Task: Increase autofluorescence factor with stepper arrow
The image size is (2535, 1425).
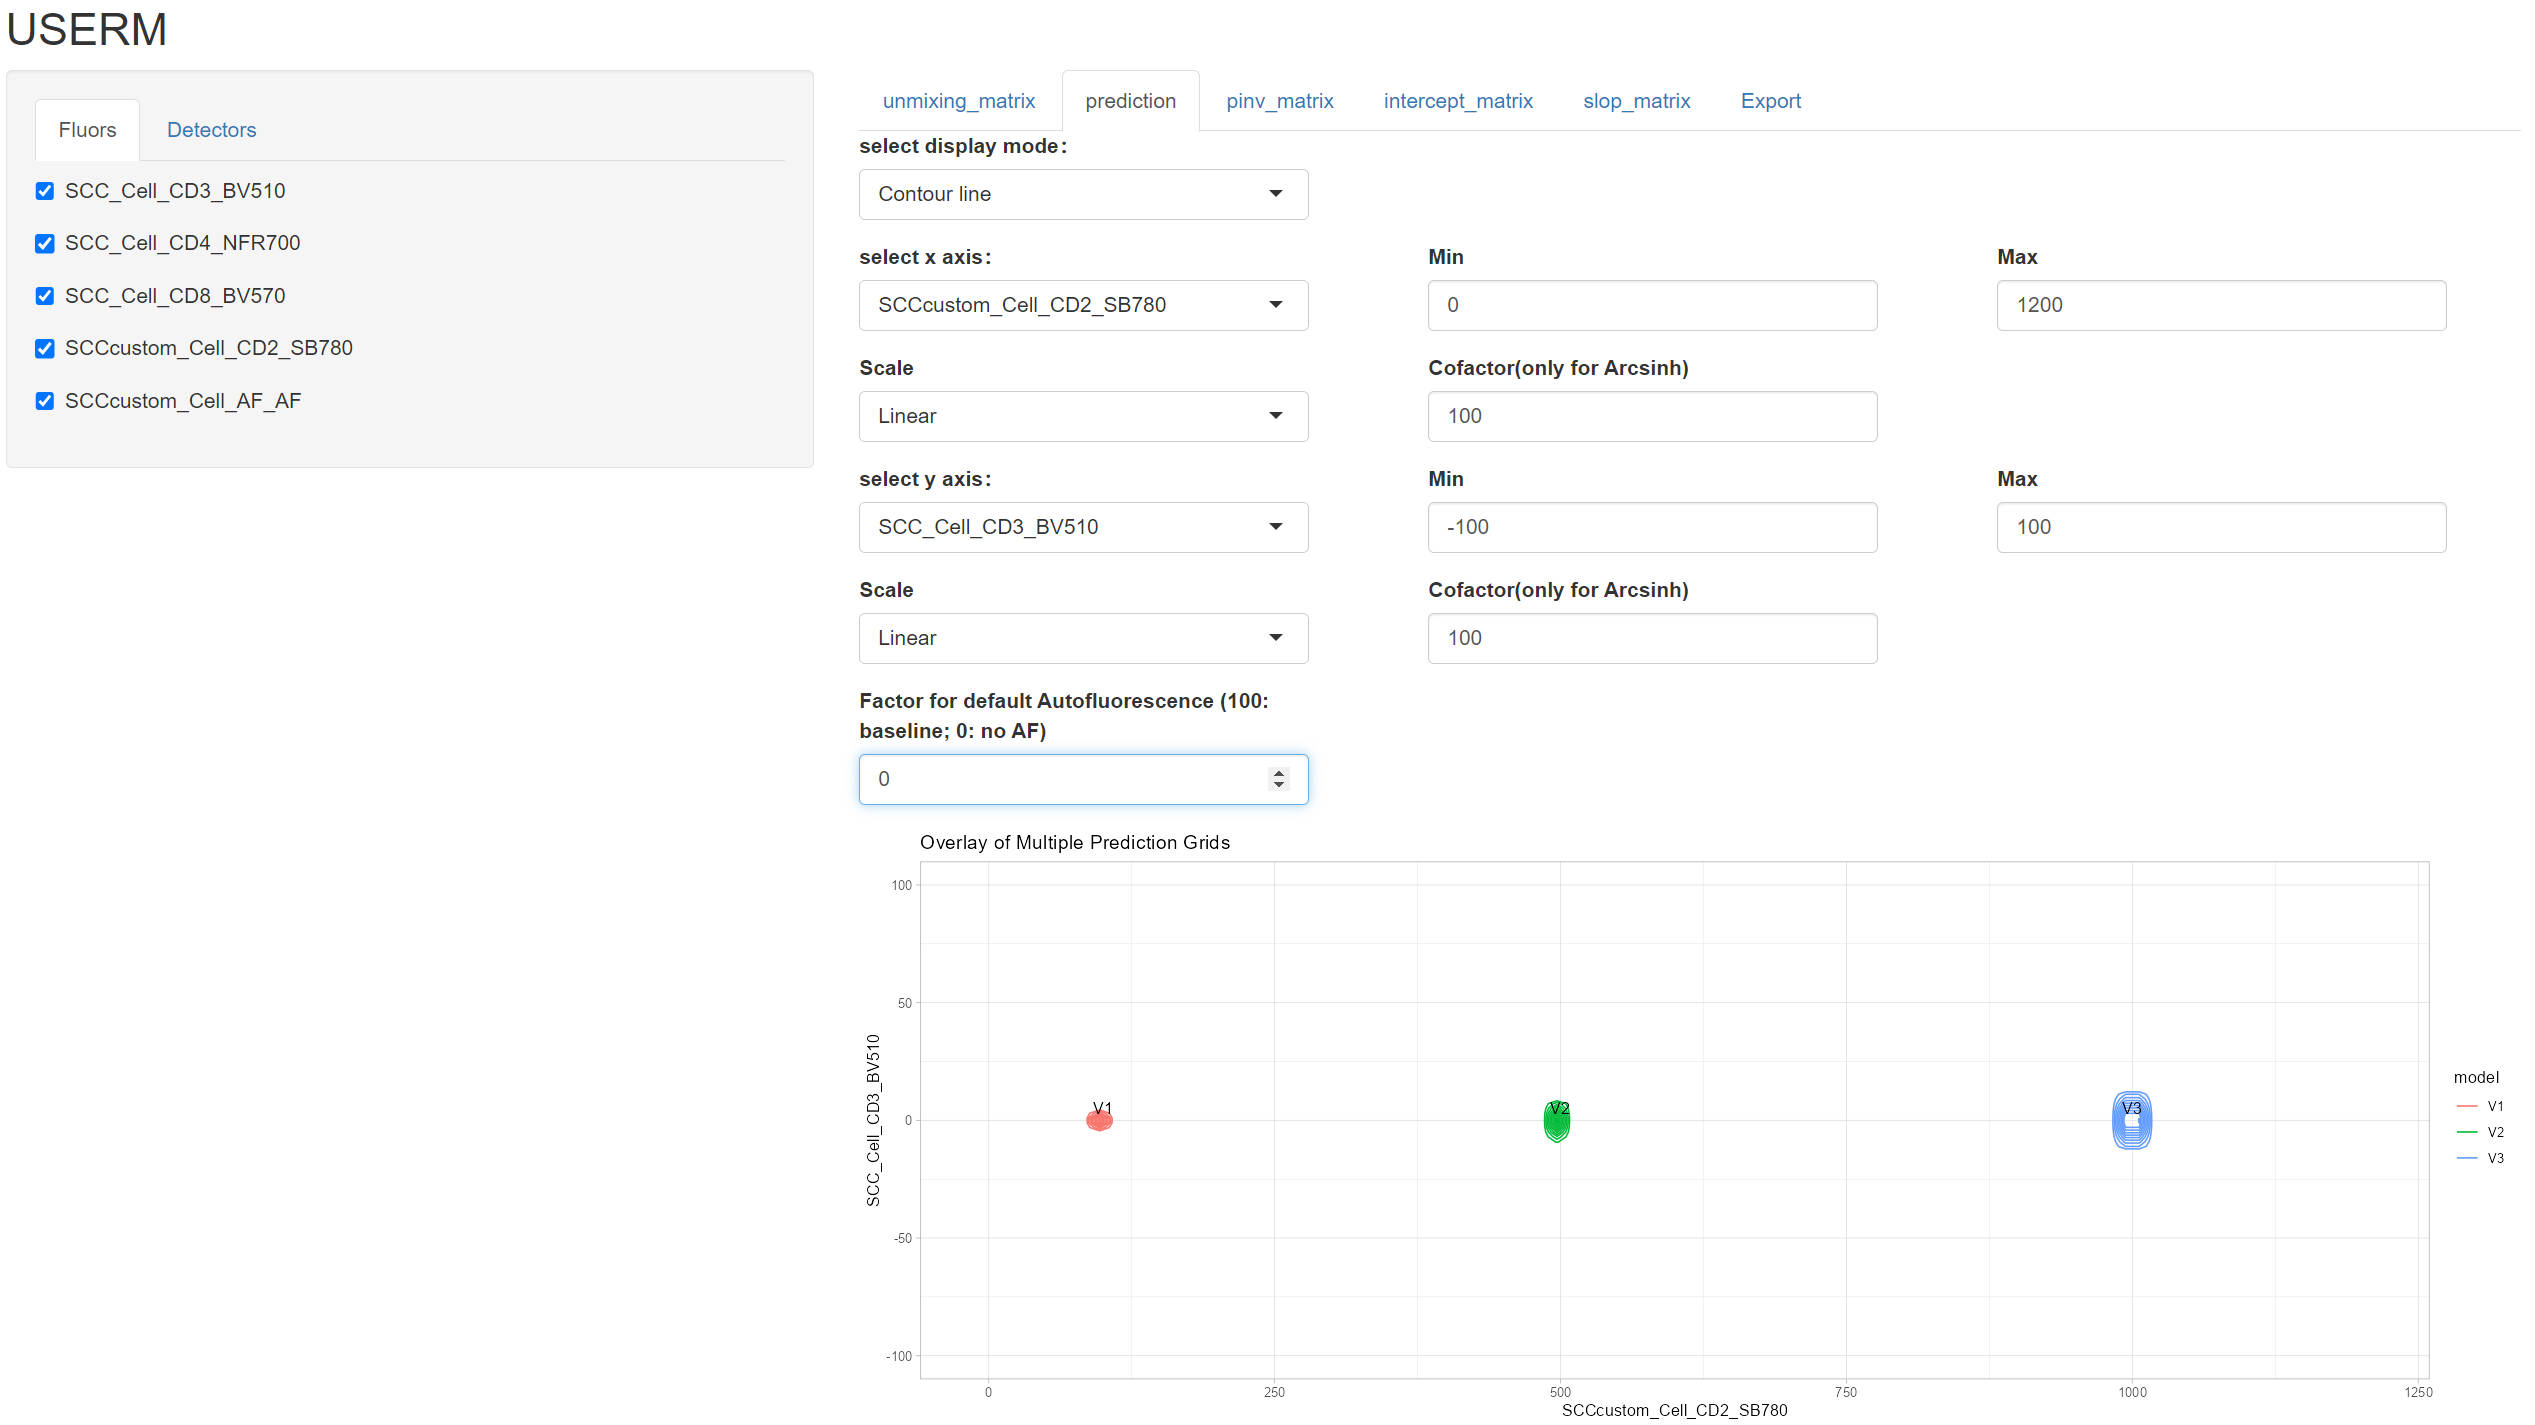Action: pos(1278,773)
